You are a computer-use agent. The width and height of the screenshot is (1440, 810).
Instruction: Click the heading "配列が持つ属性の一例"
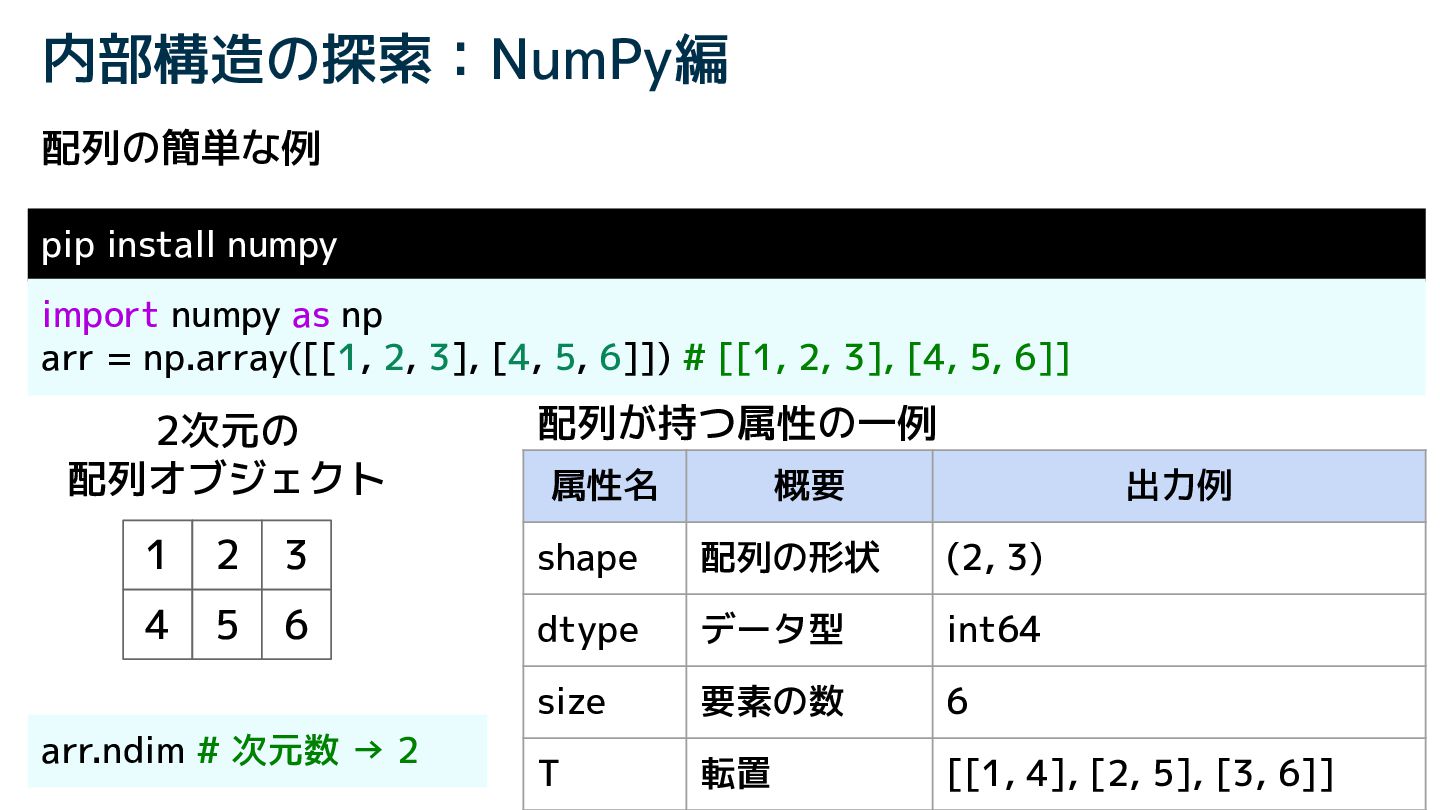click(x=737, y=424)
